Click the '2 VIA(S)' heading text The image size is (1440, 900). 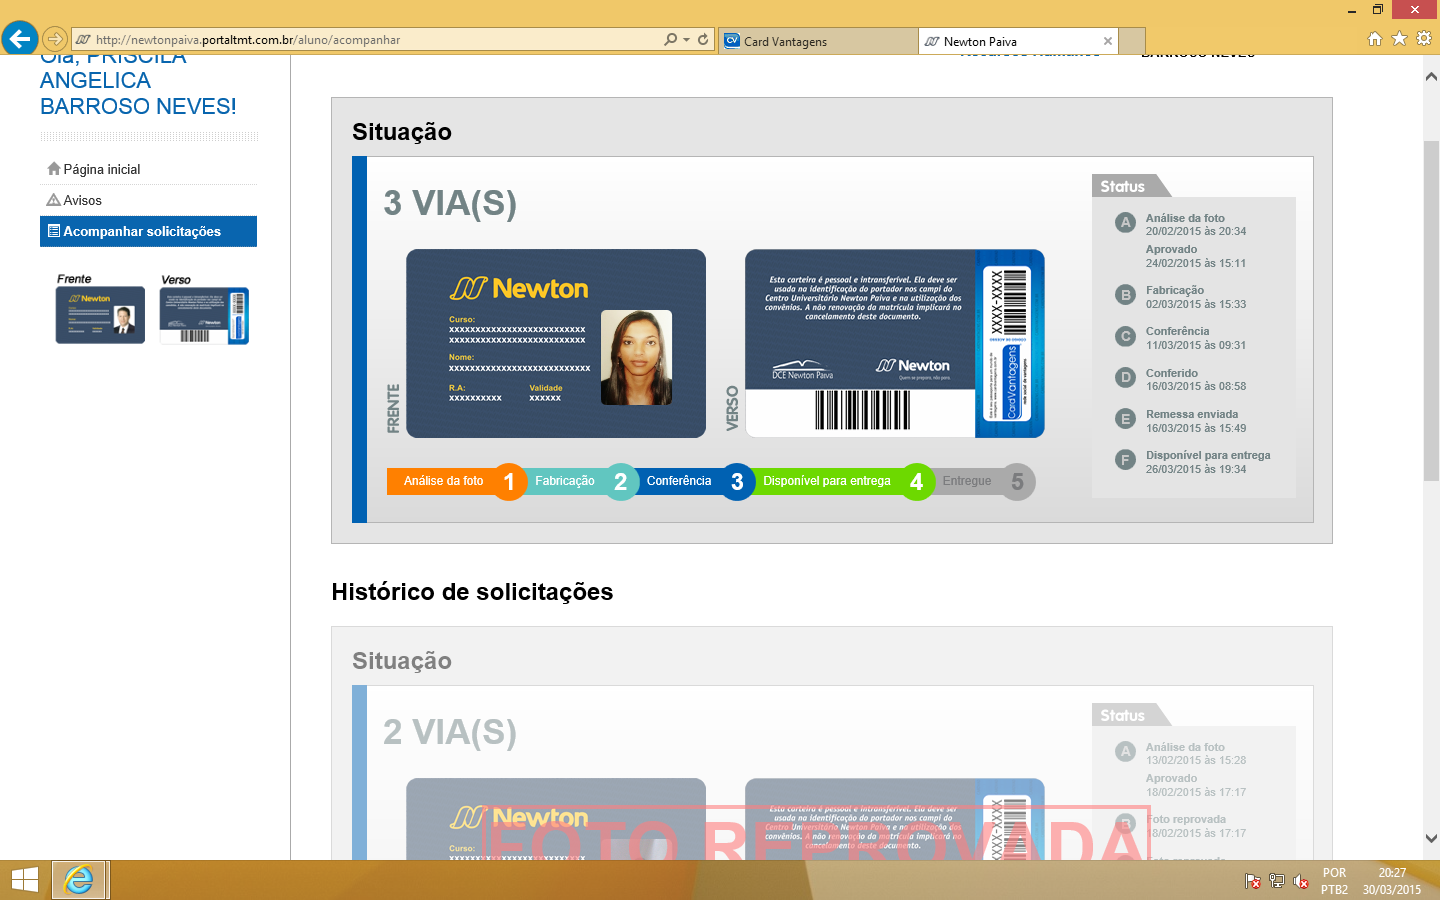point(450,732)
